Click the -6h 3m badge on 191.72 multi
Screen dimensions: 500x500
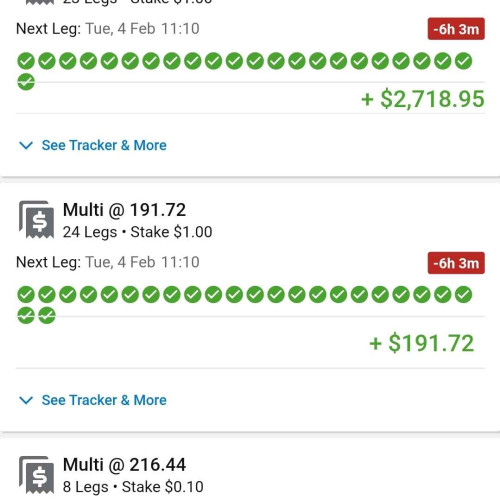pyautogui.click(x=456, y=263)
